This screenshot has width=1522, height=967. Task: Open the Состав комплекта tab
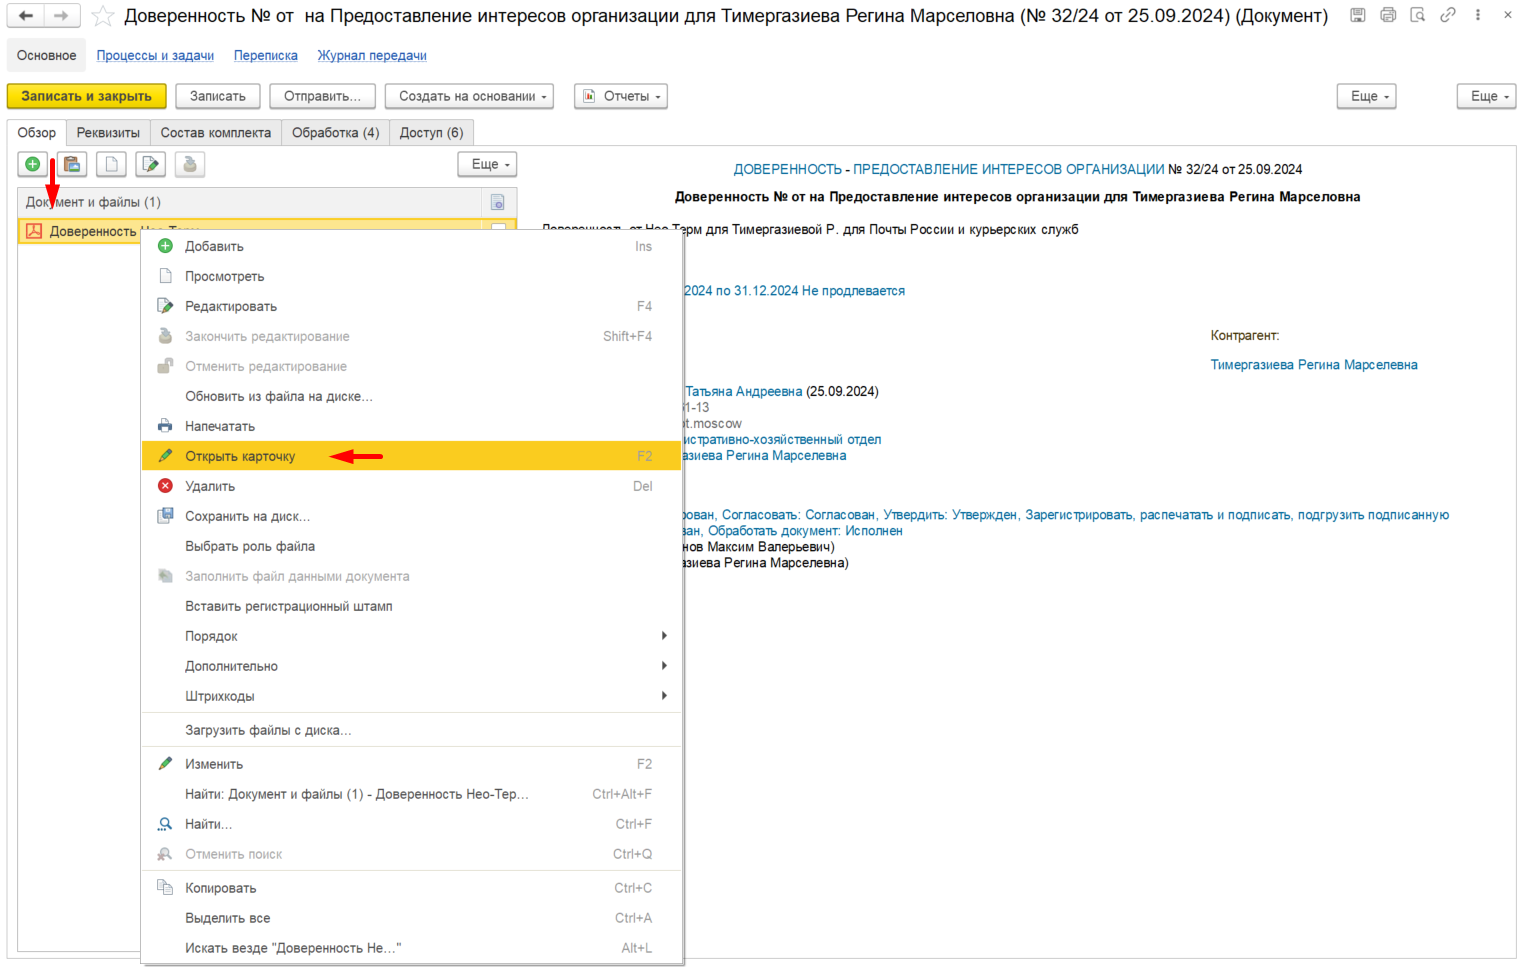[x=216, y=133]
